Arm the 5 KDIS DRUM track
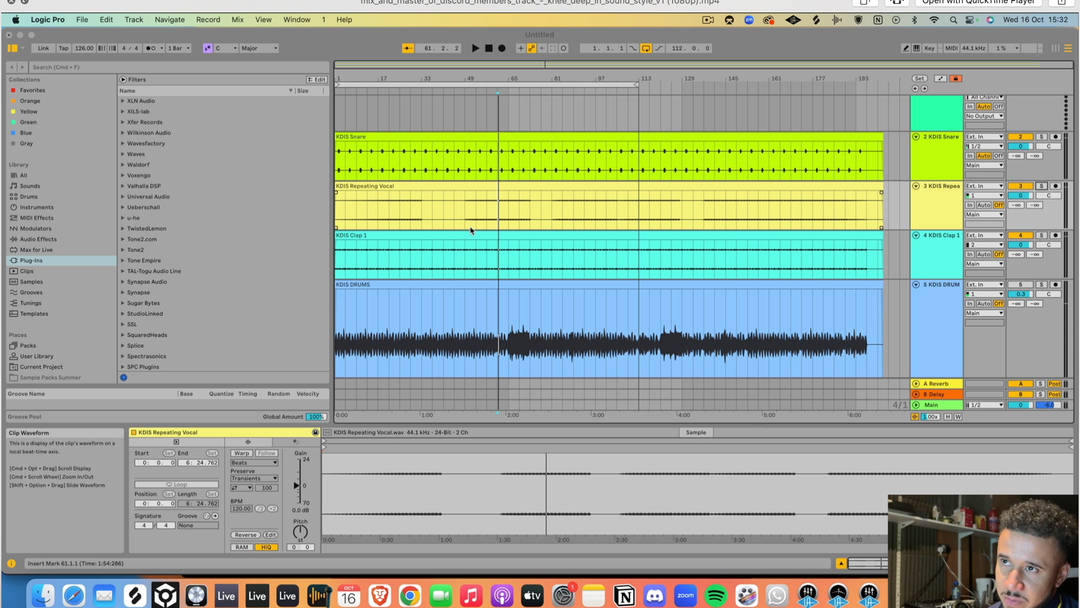The image size is (1080, 608). 1054,284
